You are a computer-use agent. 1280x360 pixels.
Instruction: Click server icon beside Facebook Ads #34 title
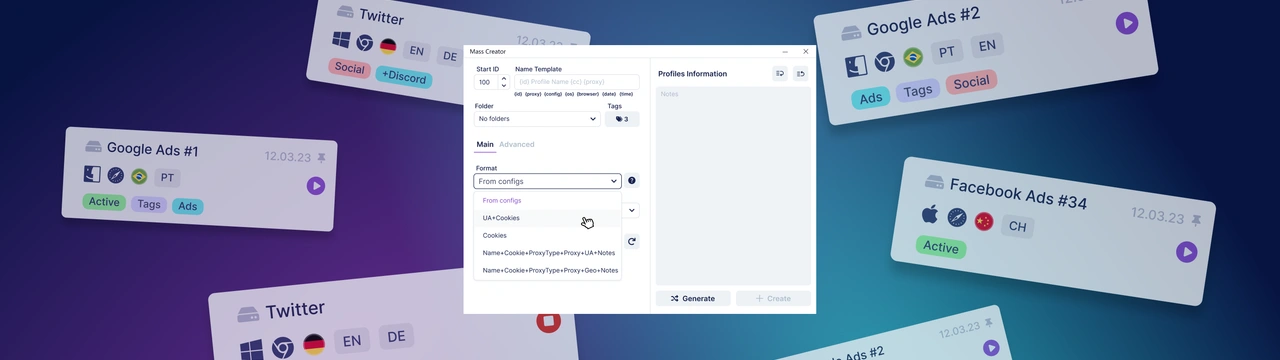[x=934, y=182]
